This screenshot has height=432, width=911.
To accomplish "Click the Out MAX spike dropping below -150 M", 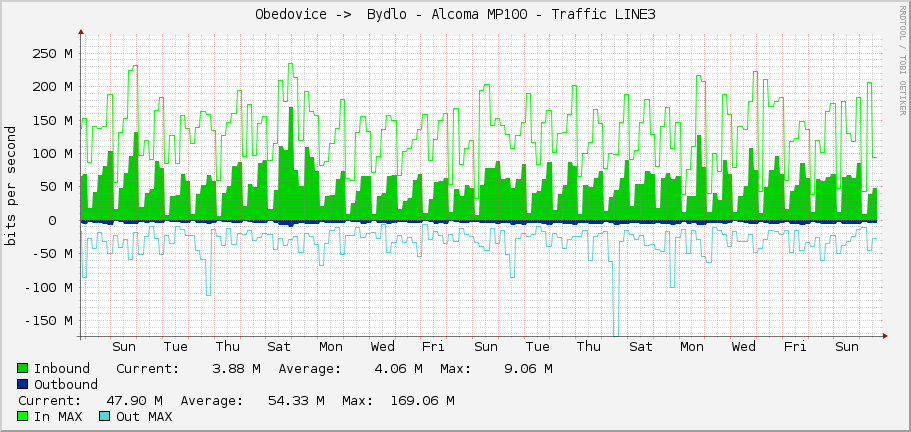I will (x=616, y=299).
